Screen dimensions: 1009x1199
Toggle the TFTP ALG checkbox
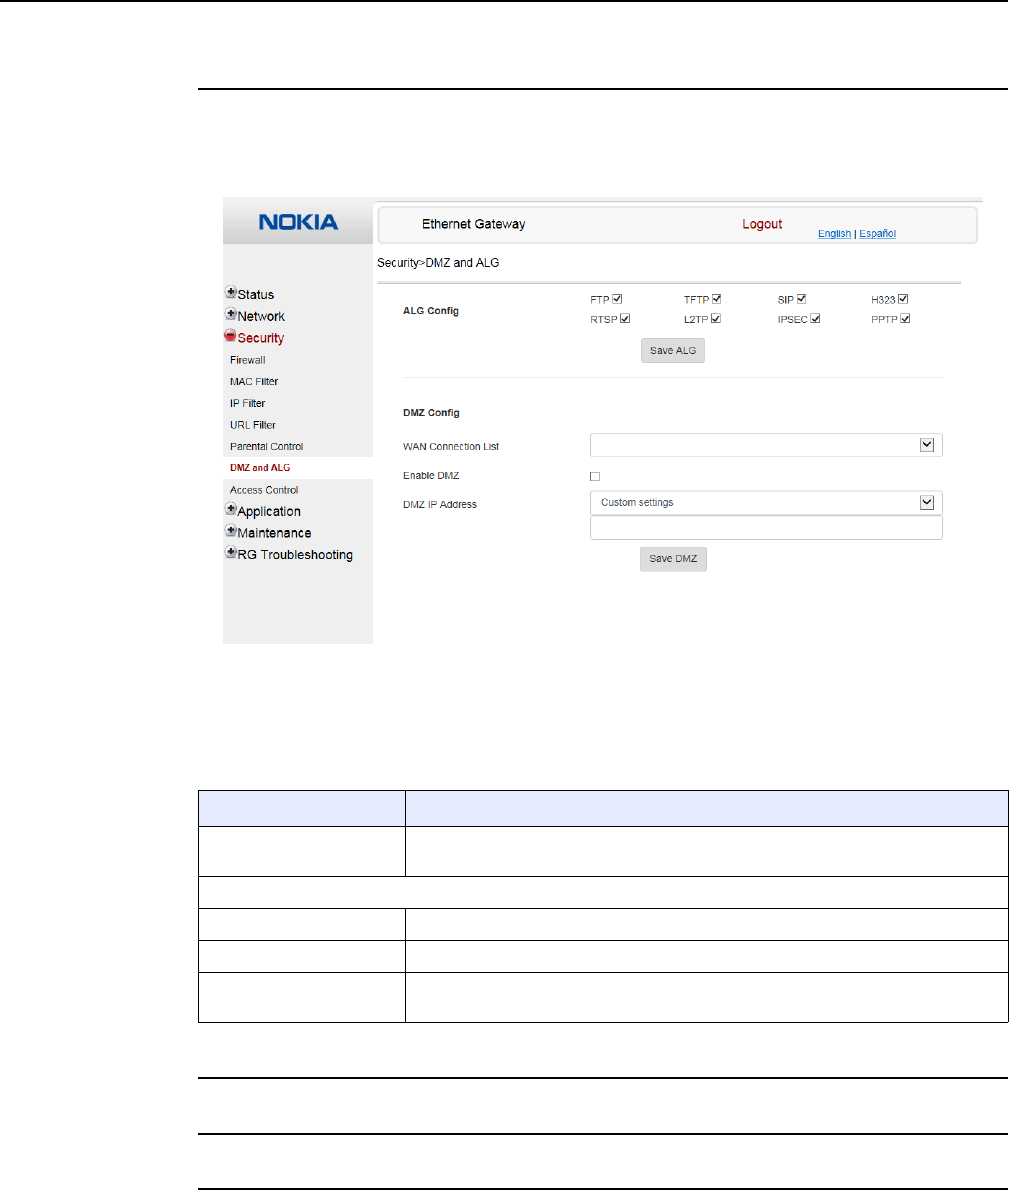716,299
